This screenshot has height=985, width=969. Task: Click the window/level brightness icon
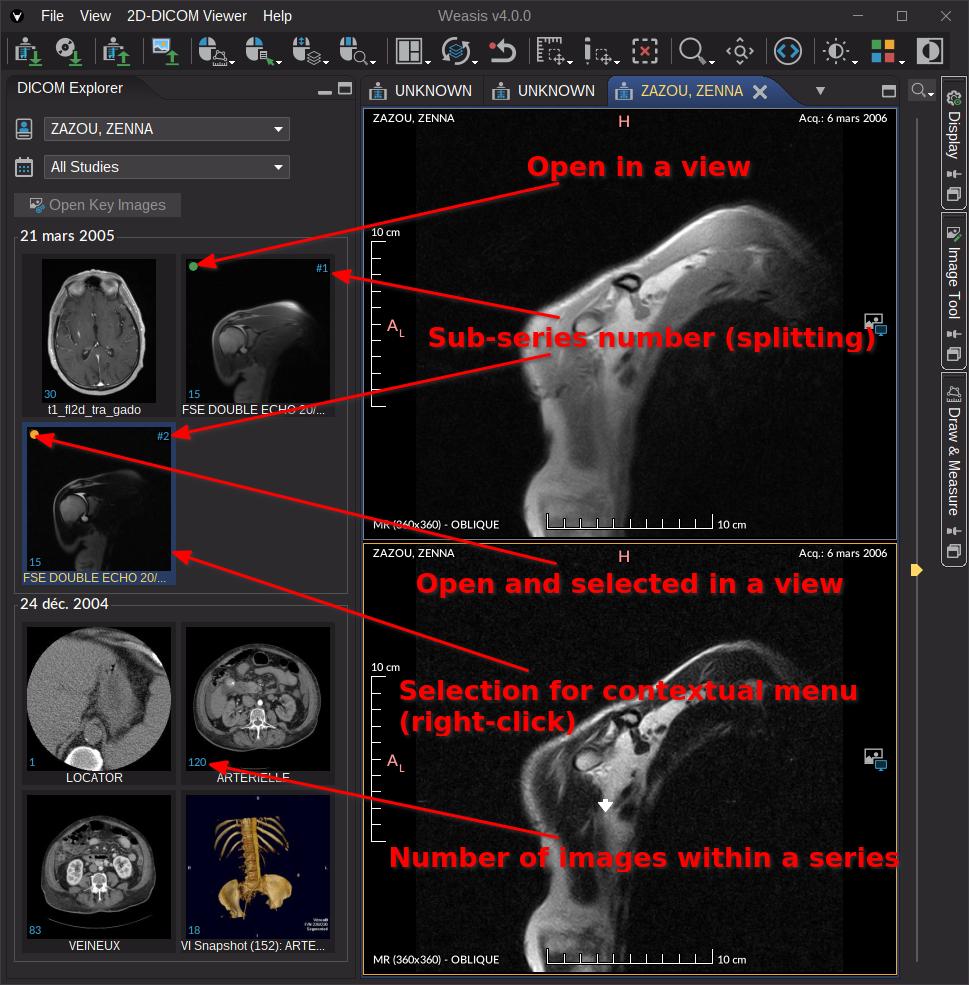[836, 51]
